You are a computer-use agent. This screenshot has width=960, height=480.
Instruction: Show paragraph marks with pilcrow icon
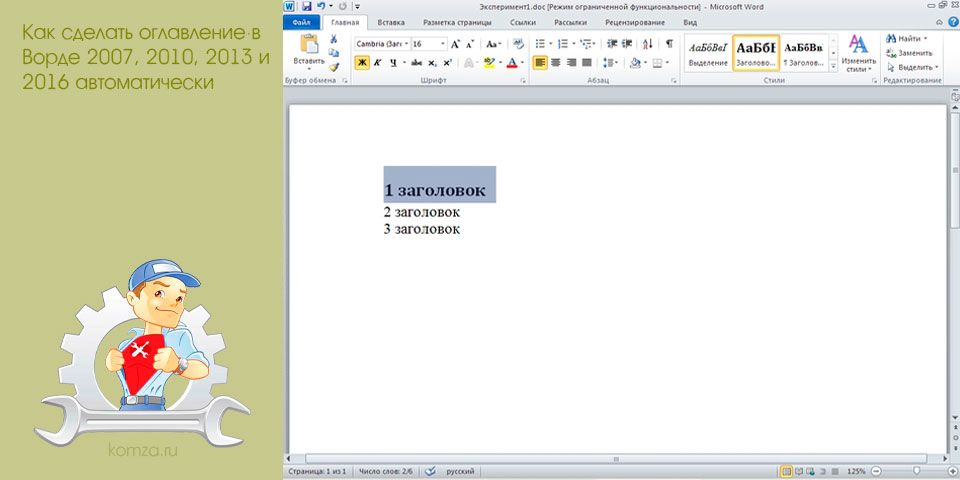[669, 44]
